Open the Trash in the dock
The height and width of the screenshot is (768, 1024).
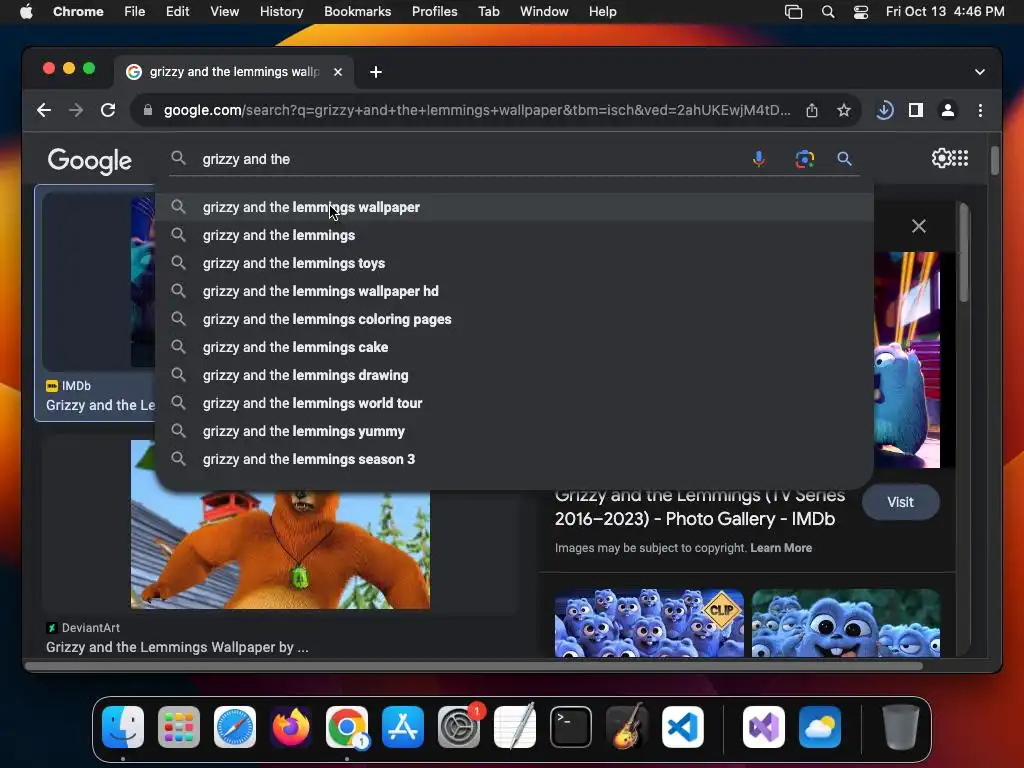coord(901,727)
